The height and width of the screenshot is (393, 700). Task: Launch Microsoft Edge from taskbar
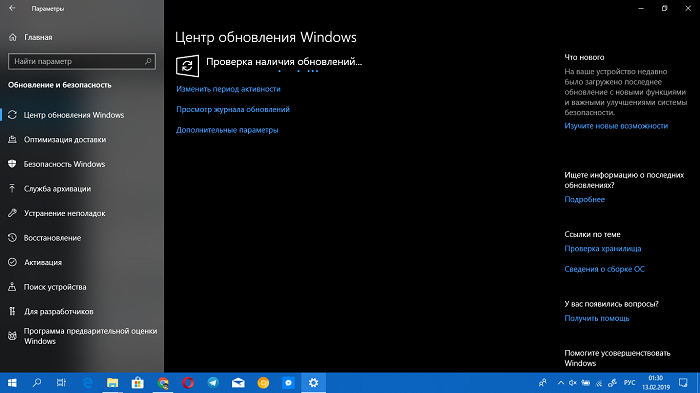click(x=88, y=383)
